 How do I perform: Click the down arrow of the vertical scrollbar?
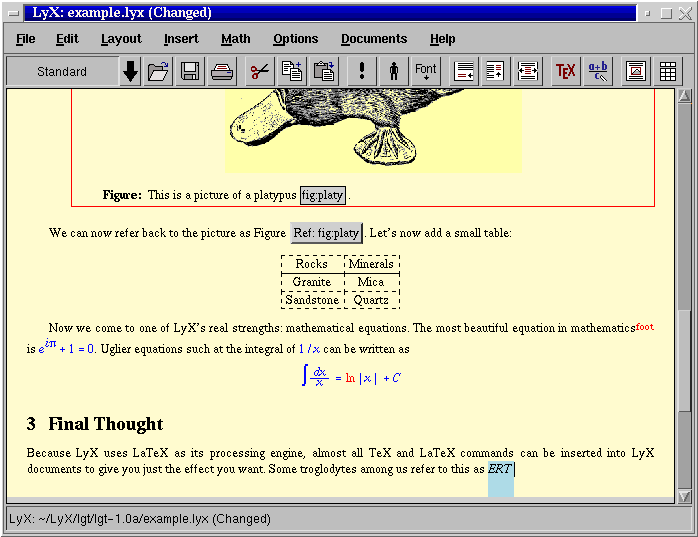pyautogui.click(x=685, y=496)
